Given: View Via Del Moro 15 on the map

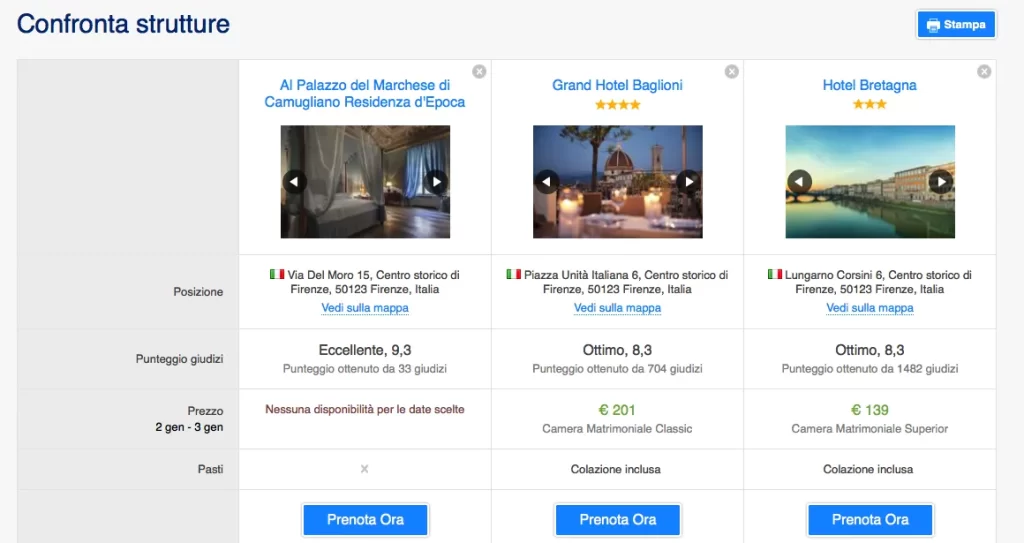Looking at the screenshot, I should tap(365, 308).
